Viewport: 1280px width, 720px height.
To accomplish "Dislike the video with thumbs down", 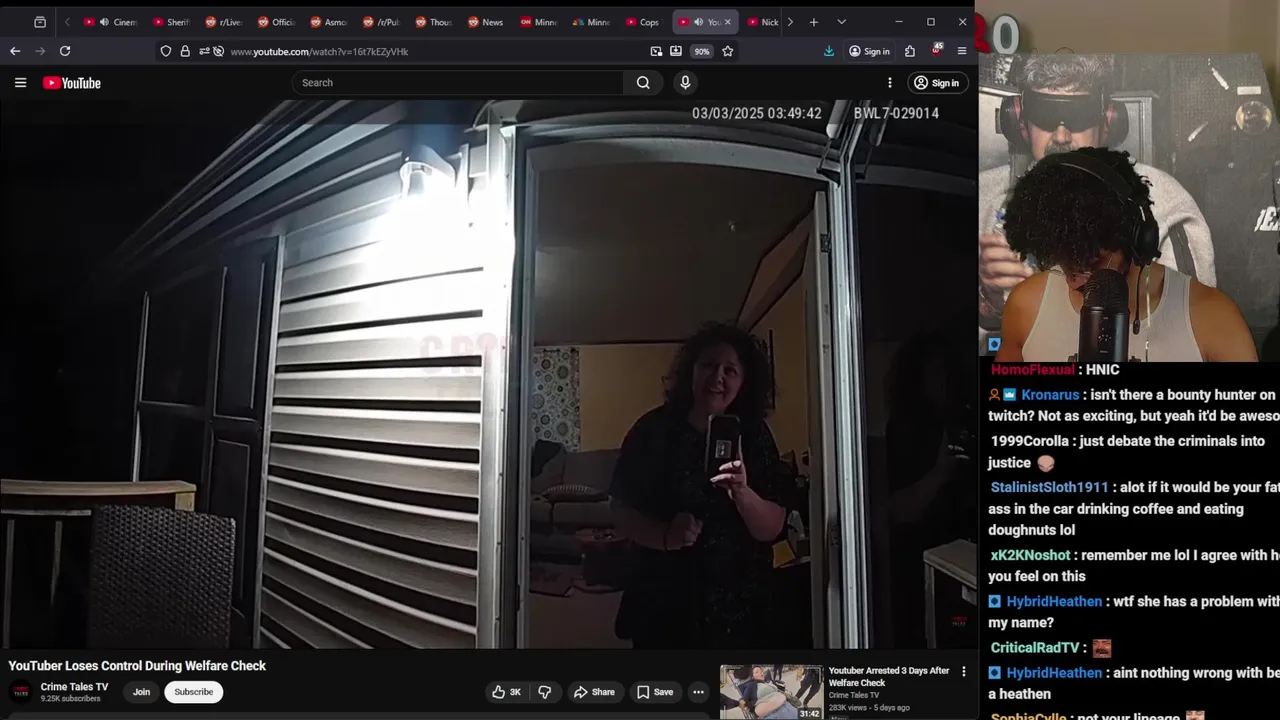I will [x=545, y=692].
